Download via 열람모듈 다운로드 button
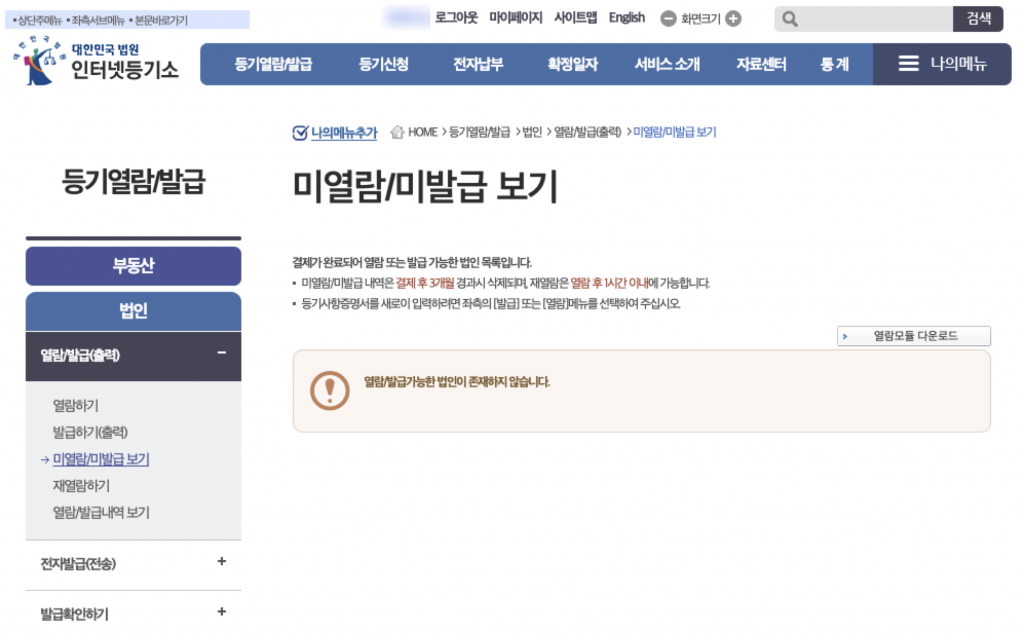The height and width of the screenshot is (633, 1024). (x=914, y=336)
